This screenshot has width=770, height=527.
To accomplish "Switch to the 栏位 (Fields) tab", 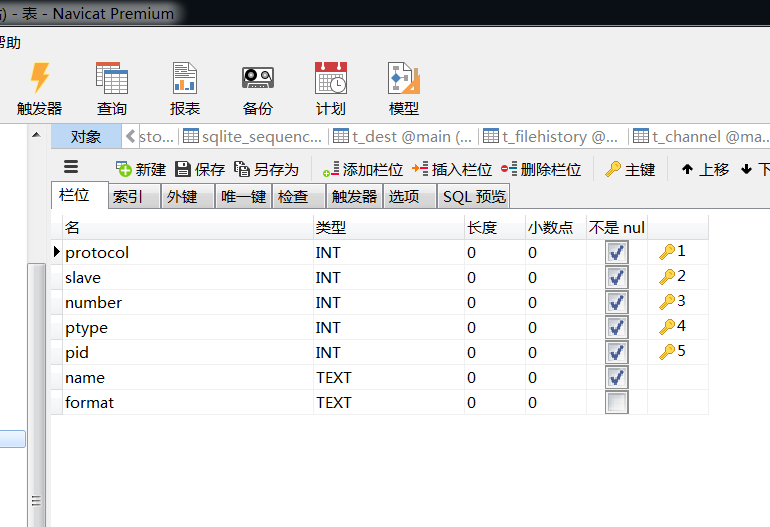I will click(80, 195).
